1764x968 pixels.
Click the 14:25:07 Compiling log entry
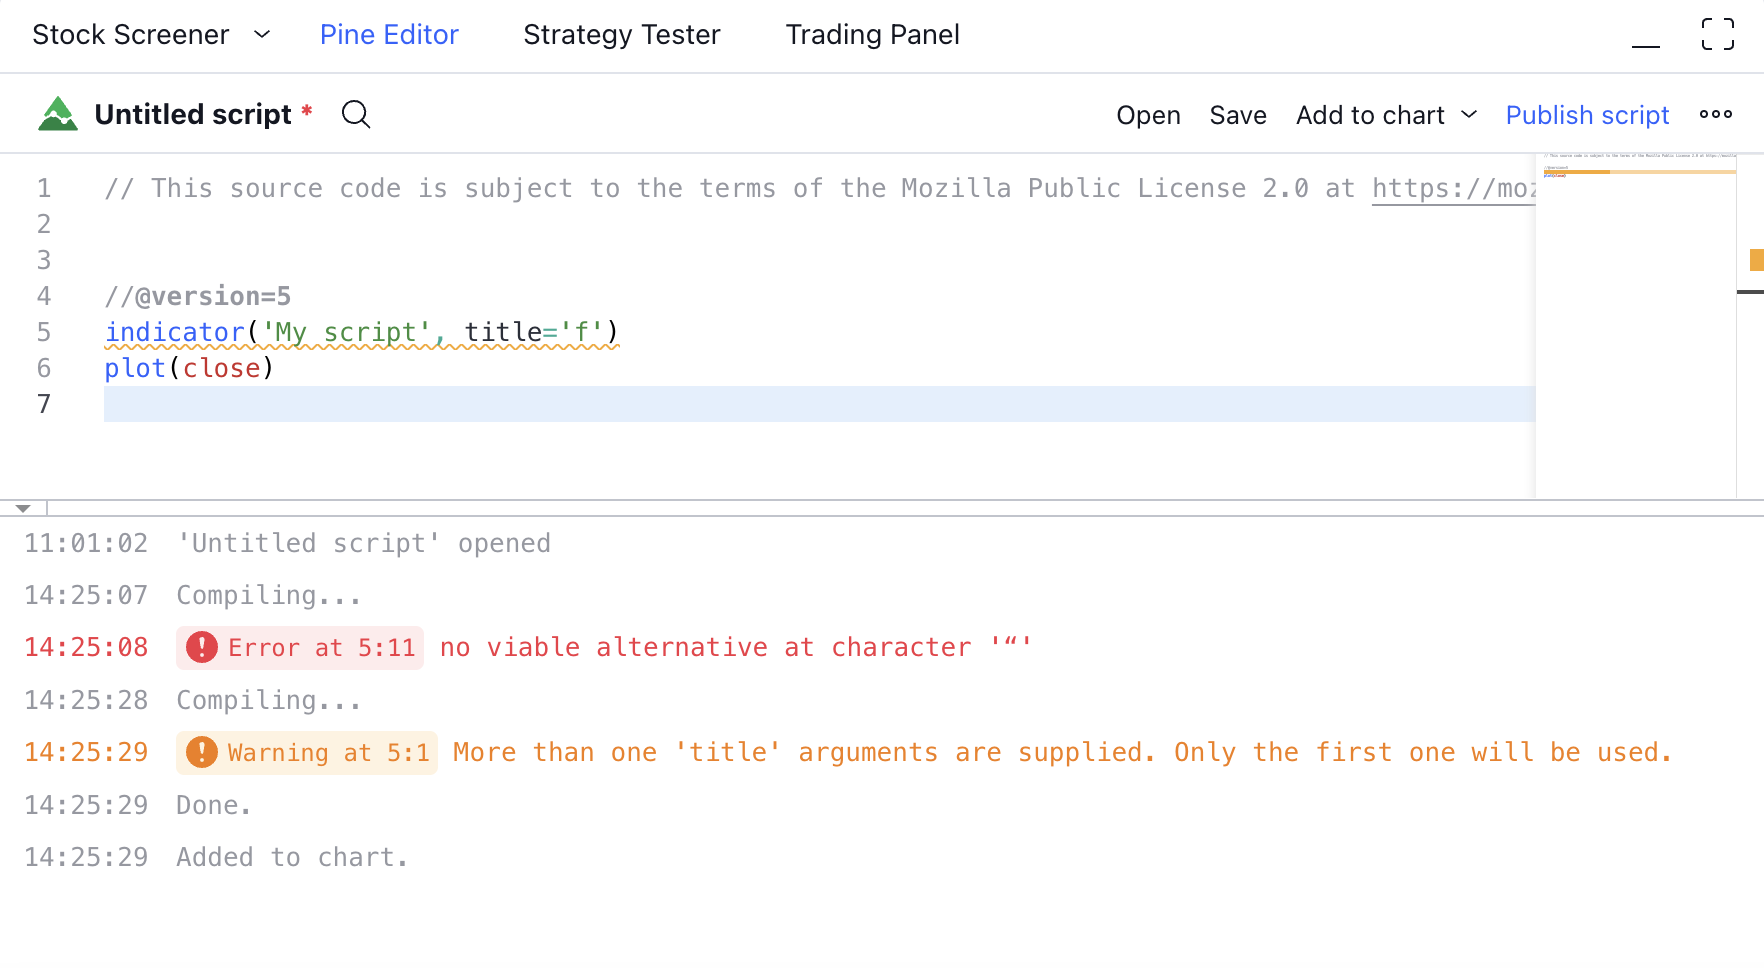pyautogui.click(x=269, y=596)
